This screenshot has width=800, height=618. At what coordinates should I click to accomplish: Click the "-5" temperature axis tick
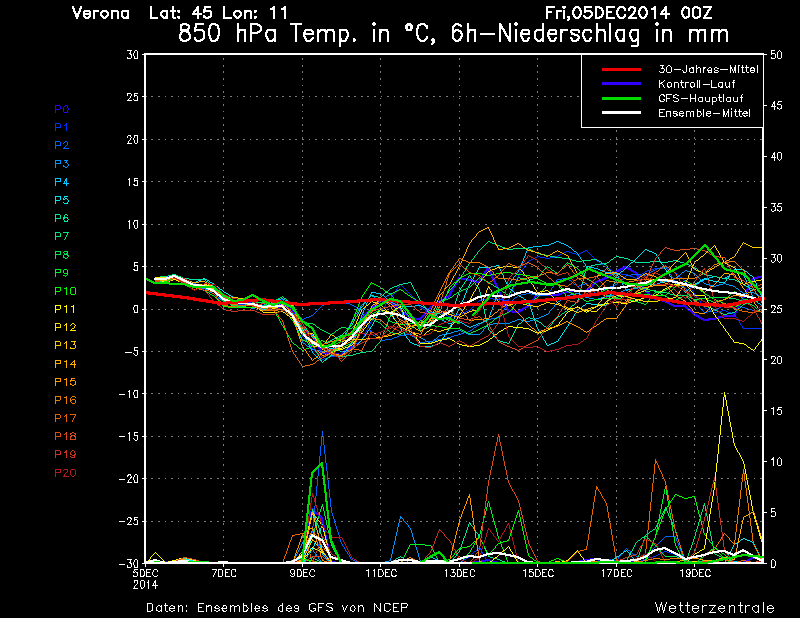coord(130,352)
